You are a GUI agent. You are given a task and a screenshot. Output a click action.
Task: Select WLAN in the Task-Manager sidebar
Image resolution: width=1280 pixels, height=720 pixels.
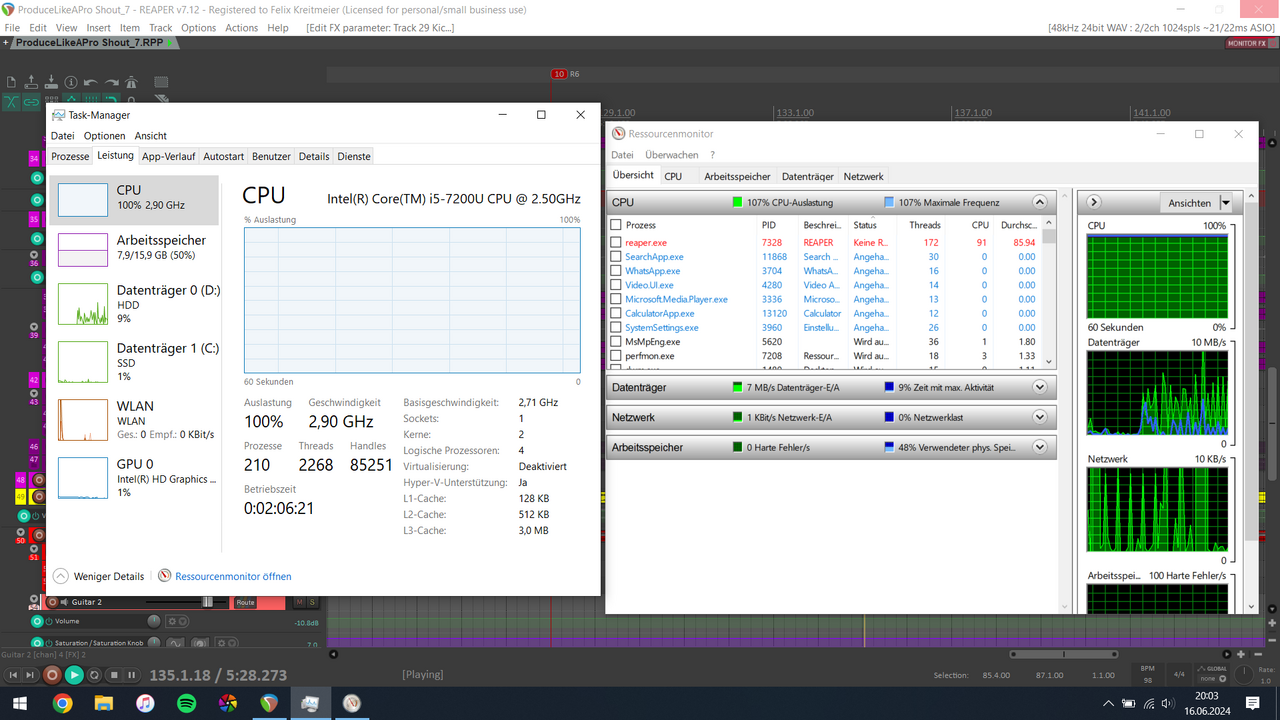click(134, 420)
